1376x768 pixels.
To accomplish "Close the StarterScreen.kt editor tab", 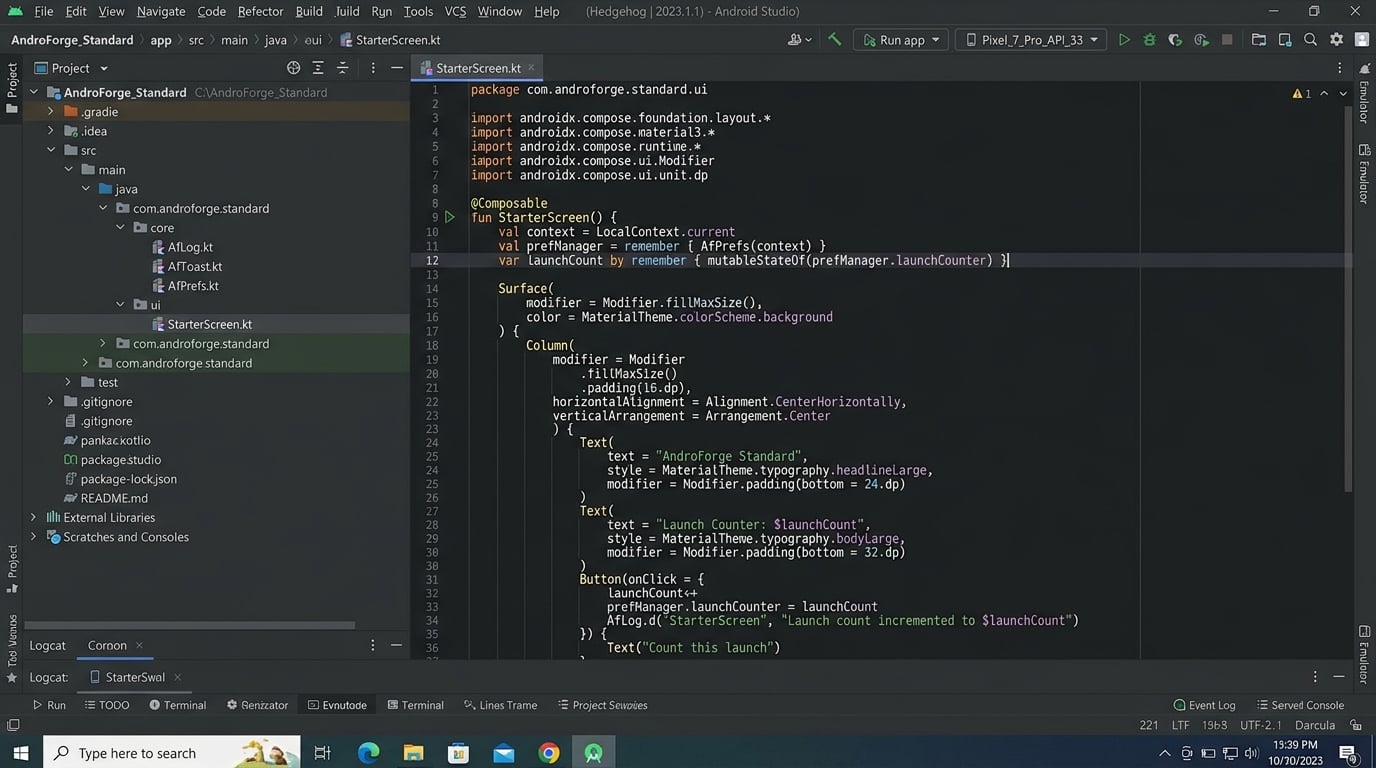I will tap(532, 68).
